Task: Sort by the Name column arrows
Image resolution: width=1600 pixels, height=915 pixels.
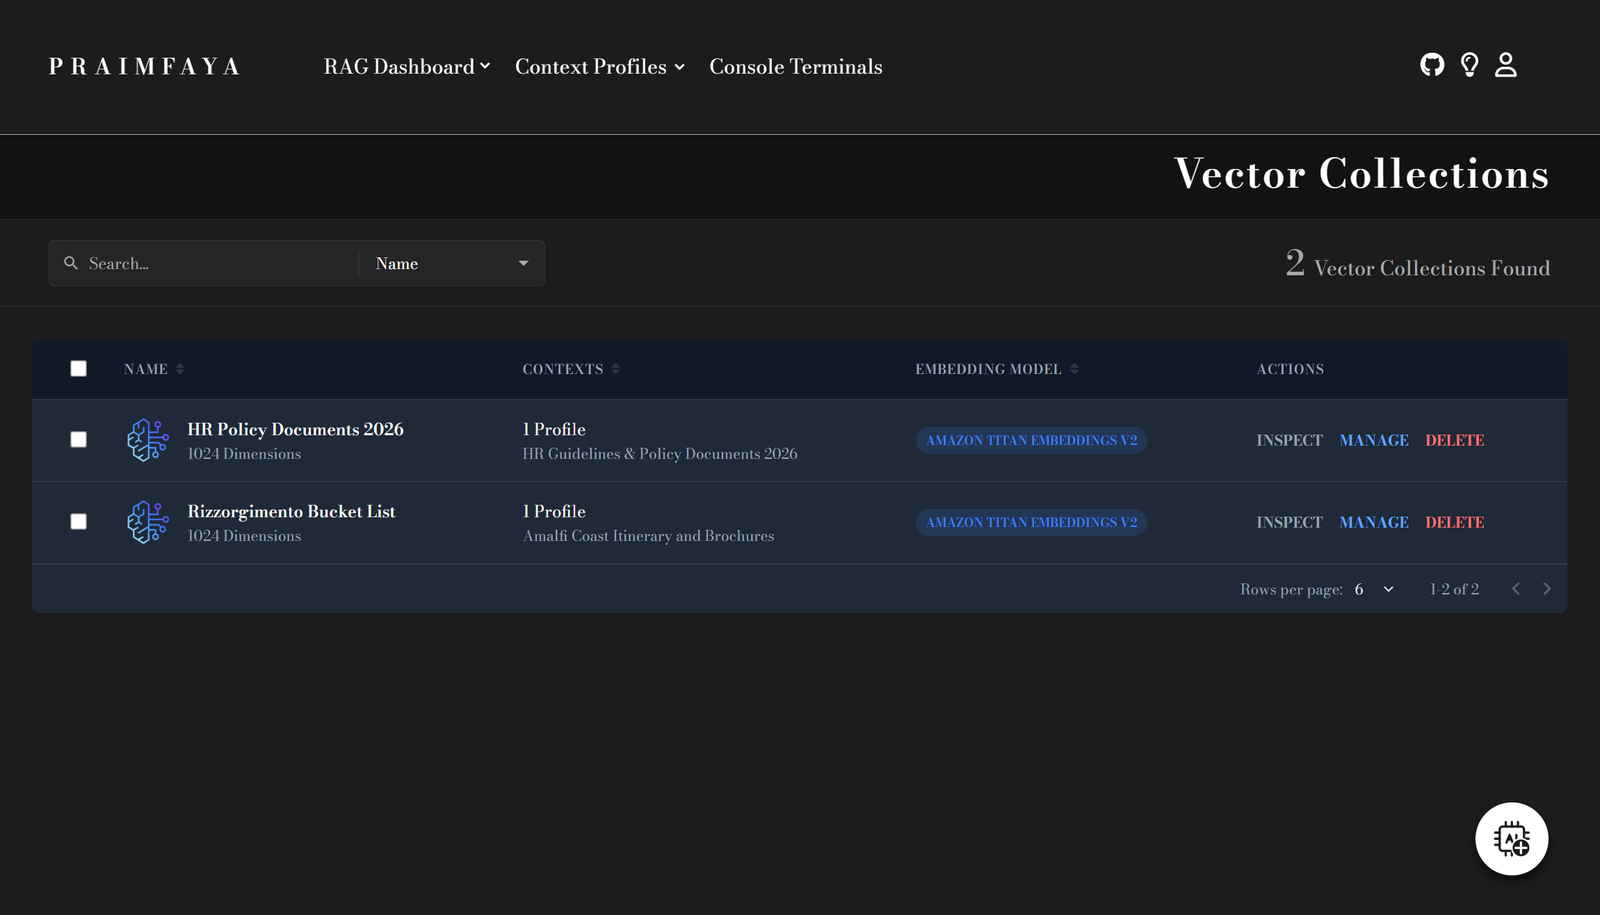Action: (180, 369)
